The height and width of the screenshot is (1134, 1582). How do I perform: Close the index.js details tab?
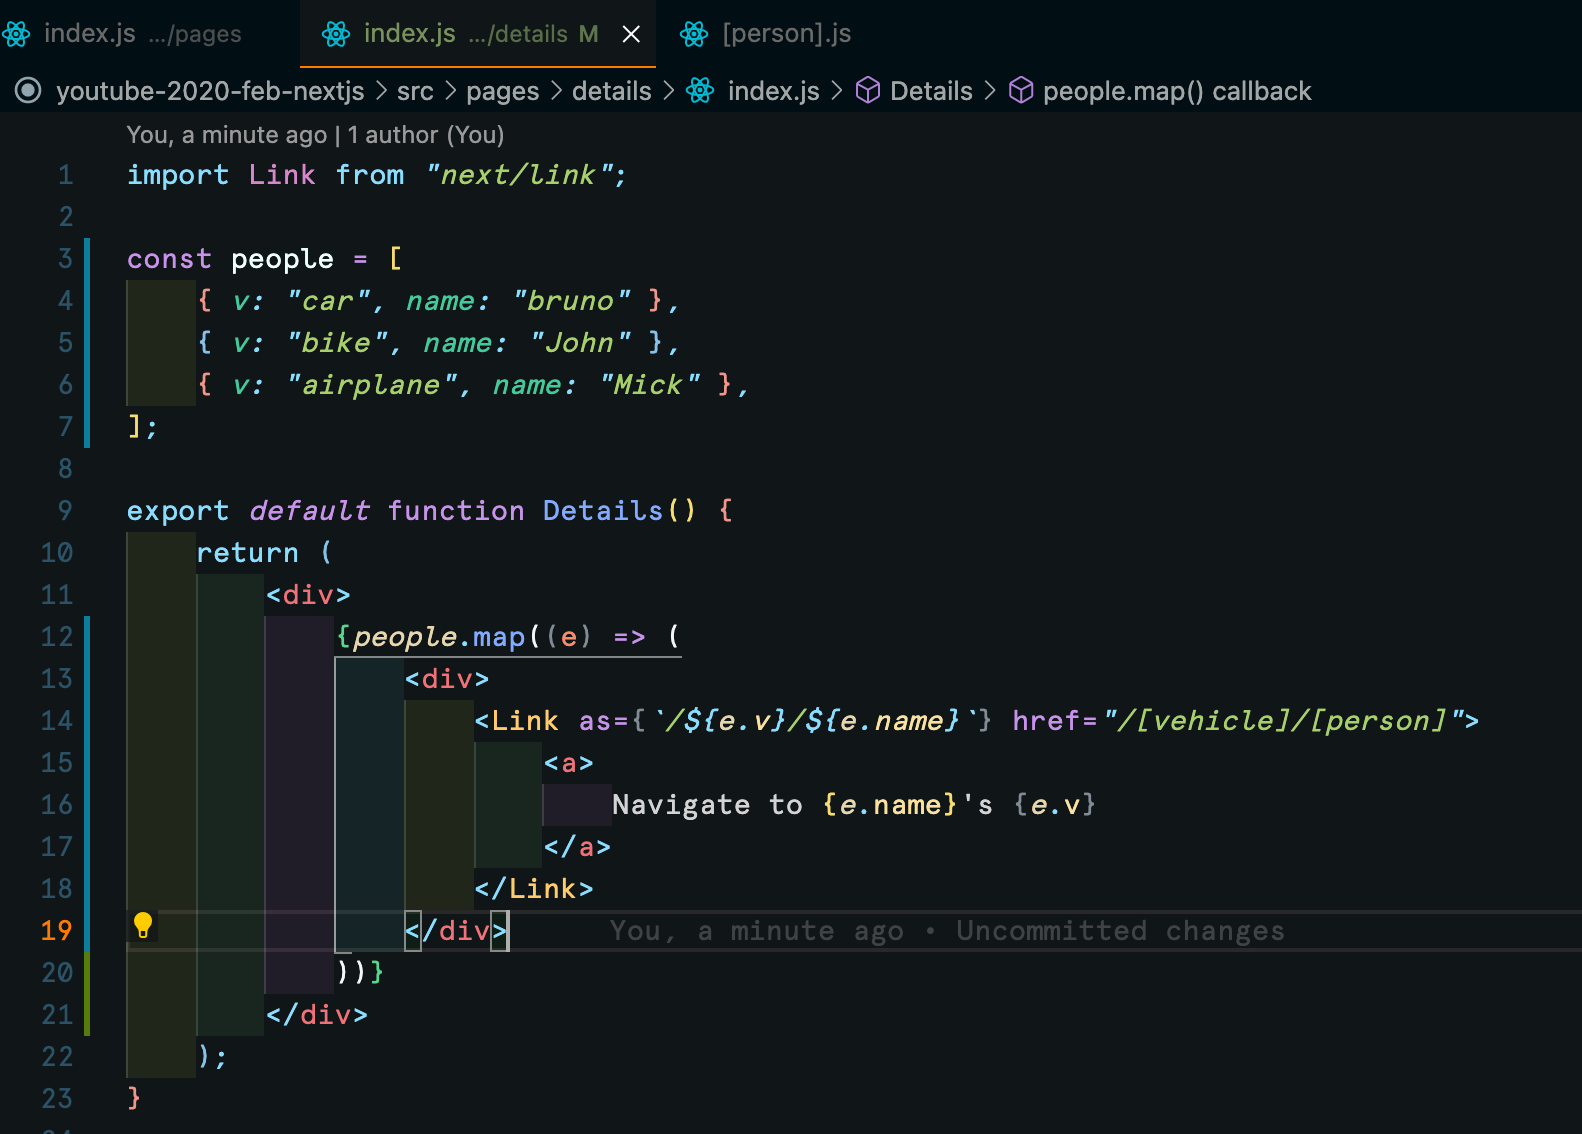coord(631,34)
